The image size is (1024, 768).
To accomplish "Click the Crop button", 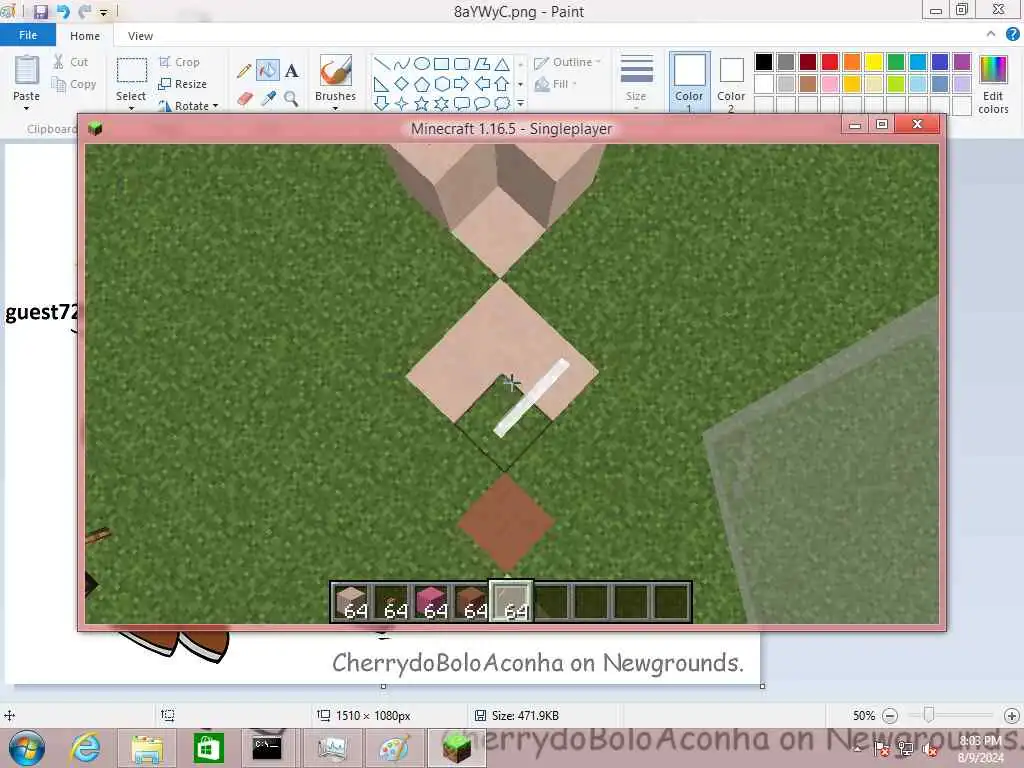I will [179, 62].
